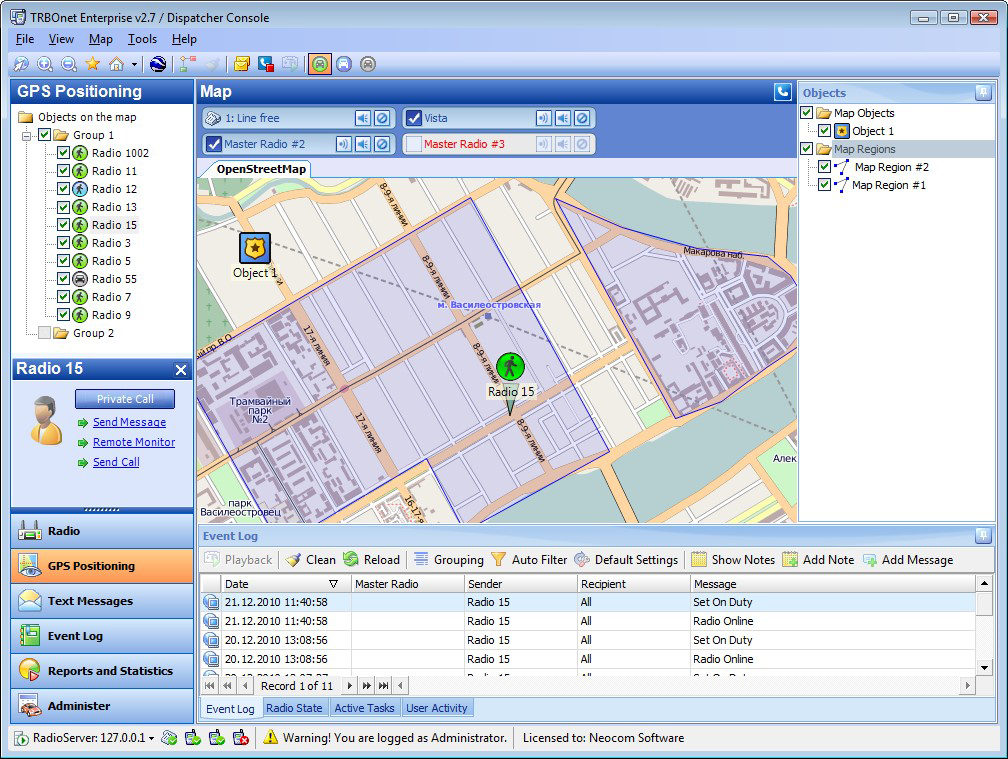Open the RadioServer 127.0.0.1 dropdown arrow
The width and height of the screenshot is (1008, 759).
click(152, 738)
